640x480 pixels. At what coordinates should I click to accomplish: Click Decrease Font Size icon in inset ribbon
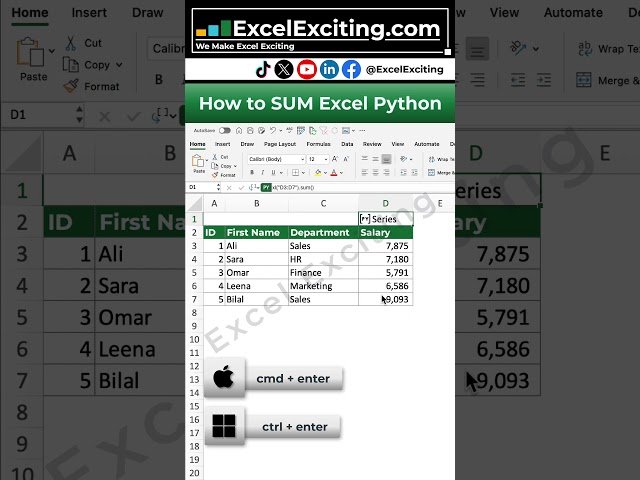(x=347, y=159)
